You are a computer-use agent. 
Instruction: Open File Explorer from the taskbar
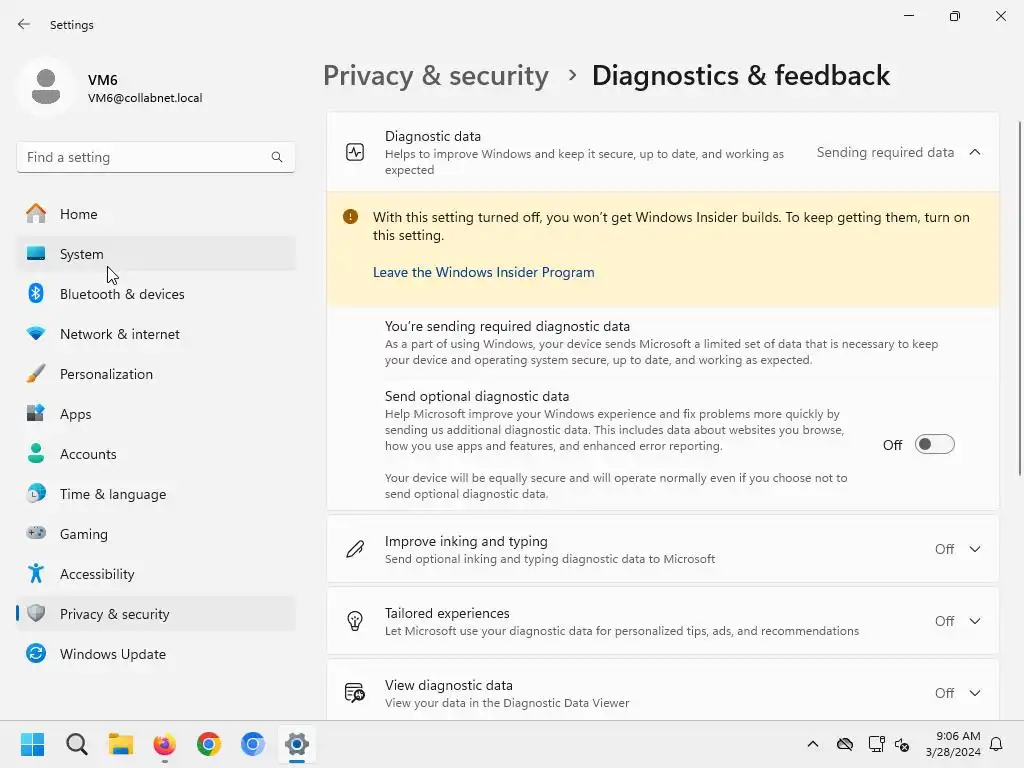pyautogui.click(x=121, y=744)
